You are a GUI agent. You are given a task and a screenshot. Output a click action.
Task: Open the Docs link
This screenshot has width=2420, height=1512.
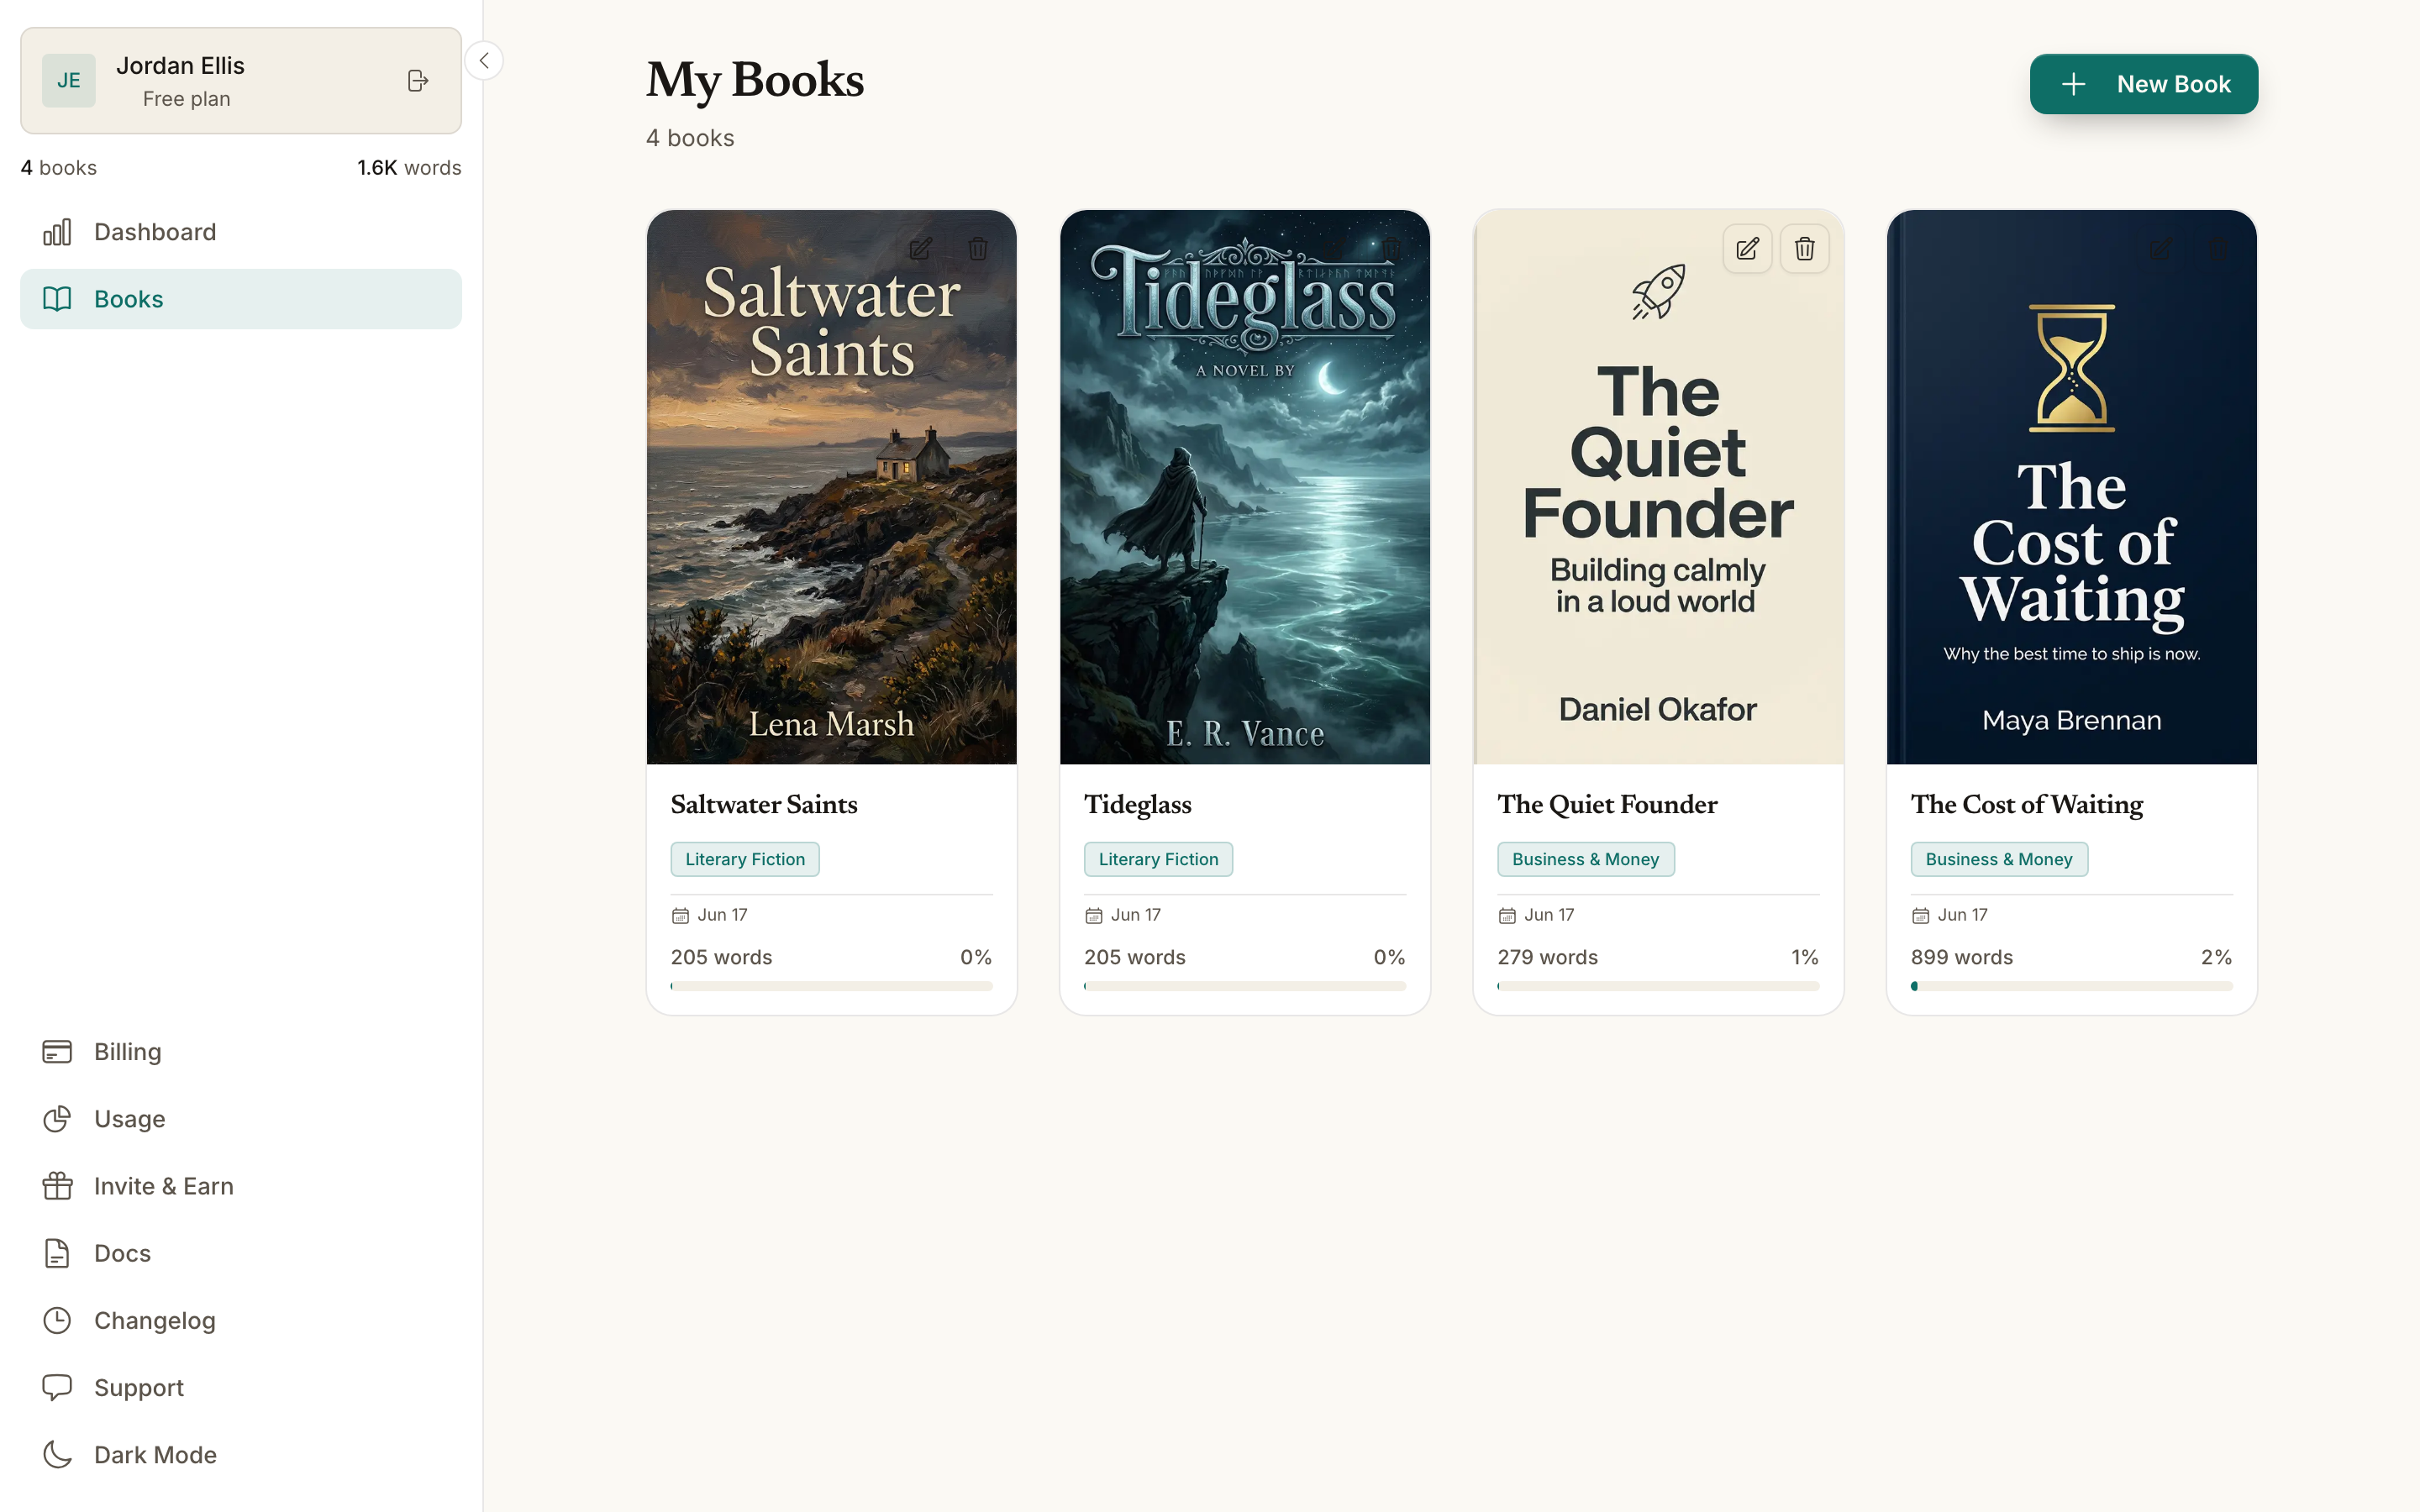pos(241,1253)
